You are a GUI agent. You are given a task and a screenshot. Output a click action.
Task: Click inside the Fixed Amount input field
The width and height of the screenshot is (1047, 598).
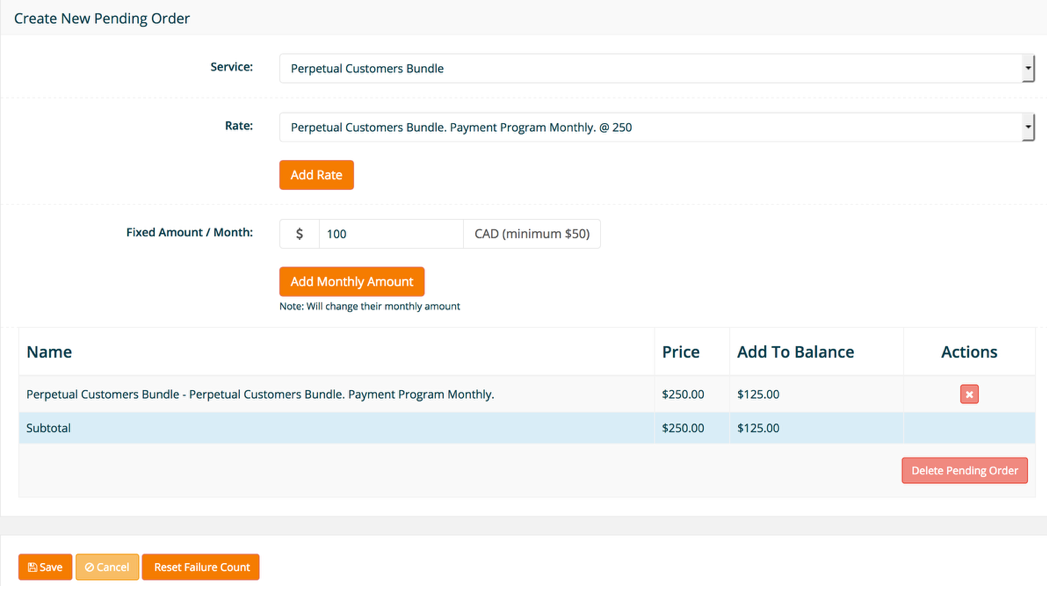[x=391, y=234]
